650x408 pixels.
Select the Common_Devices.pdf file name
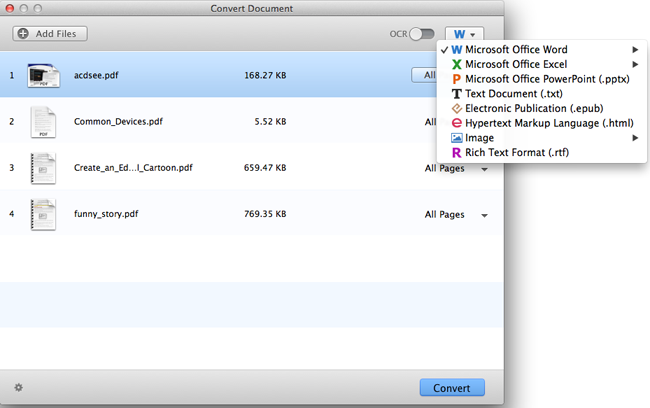pyautogui.click(x=118, y=121)
